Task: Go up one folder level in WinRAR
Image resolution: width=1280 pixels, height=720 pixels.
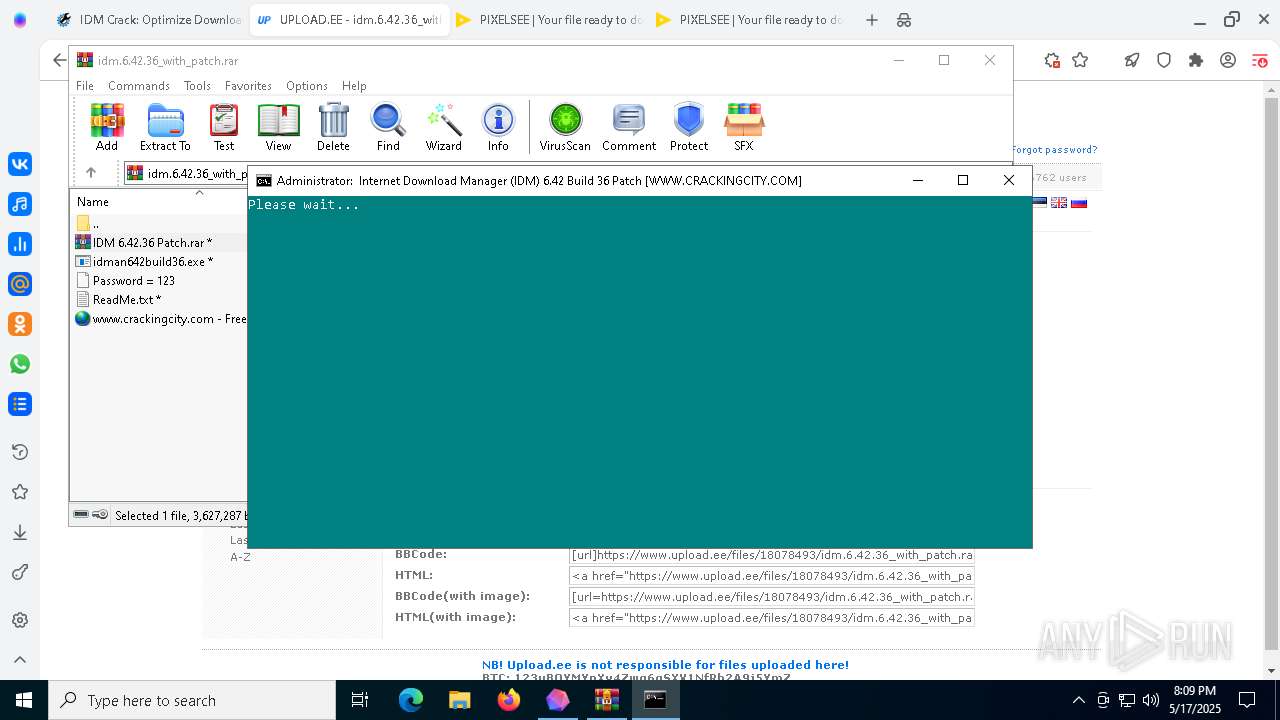Action: pyautogui.click(x=91, y=173)
